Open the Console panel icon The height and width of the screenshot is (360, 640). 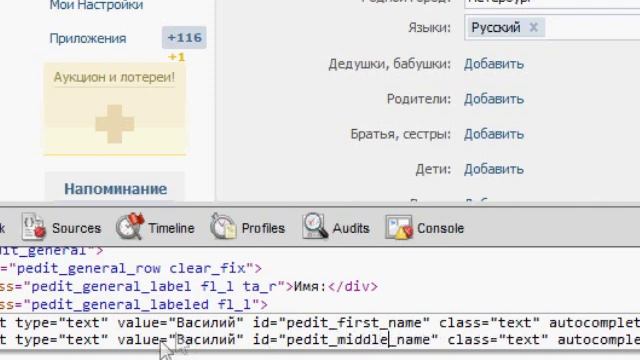point(398,227)
